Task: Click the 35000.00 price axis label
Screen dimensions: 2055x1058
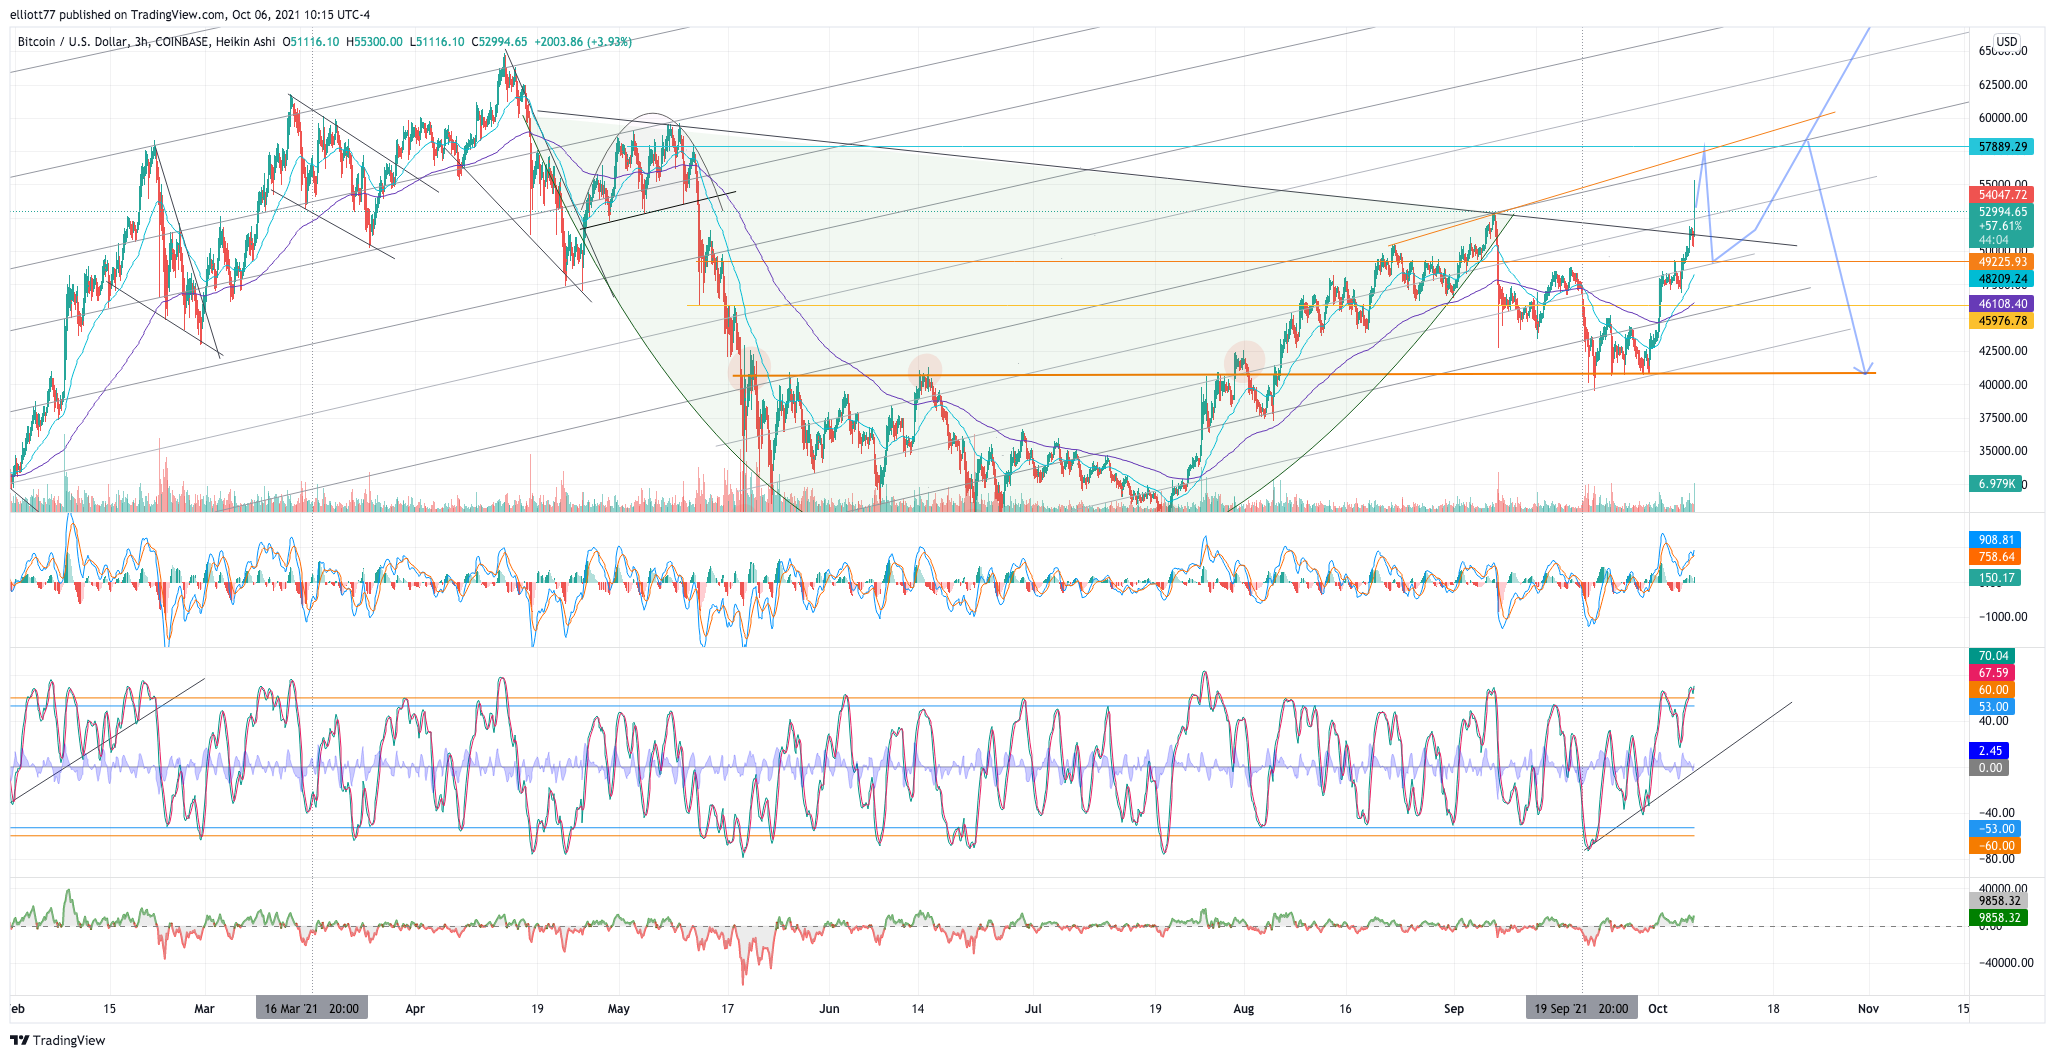Action: (2002, 451)
